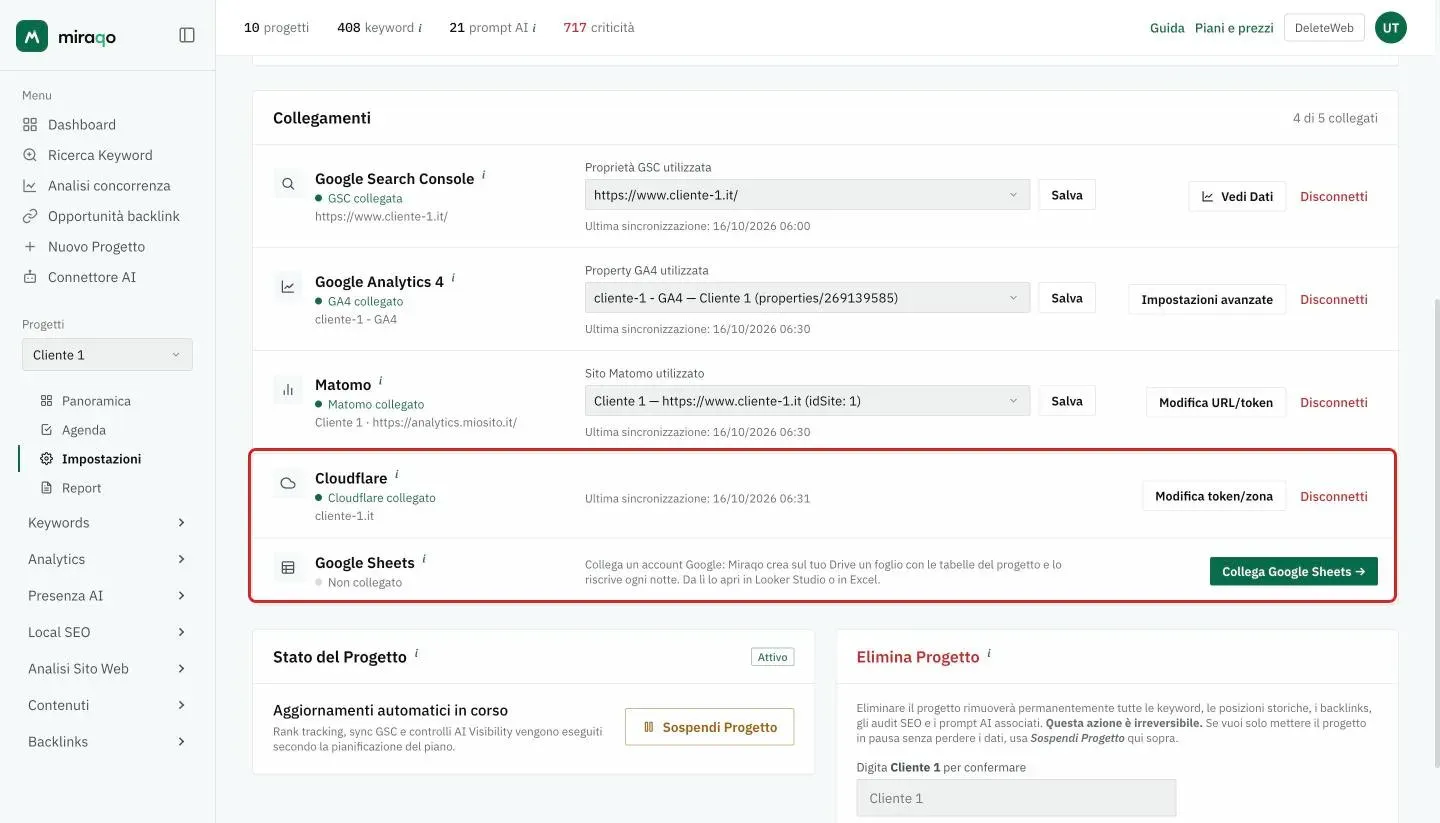
Task: Click info icon beside Stato del Progetto
Action: 417,653
